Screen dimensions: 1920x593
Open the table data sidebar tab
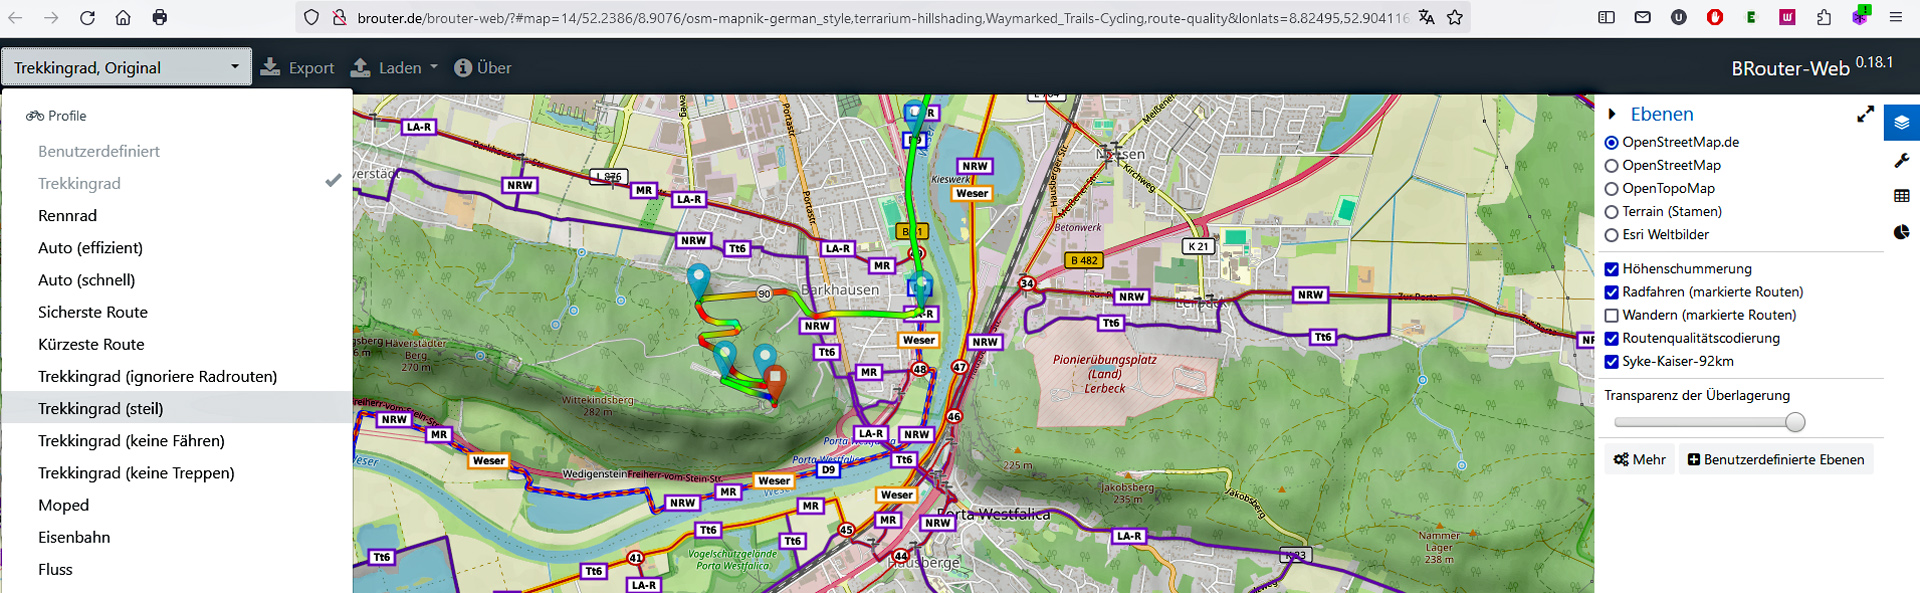click(1902, 196)
